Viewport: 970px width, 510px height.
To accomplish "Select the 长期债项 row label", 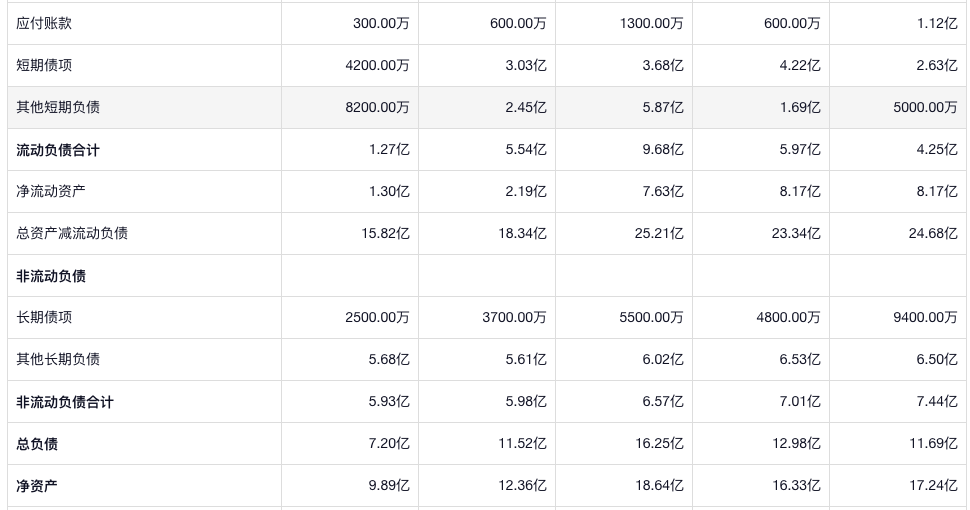I will [44, 317].
